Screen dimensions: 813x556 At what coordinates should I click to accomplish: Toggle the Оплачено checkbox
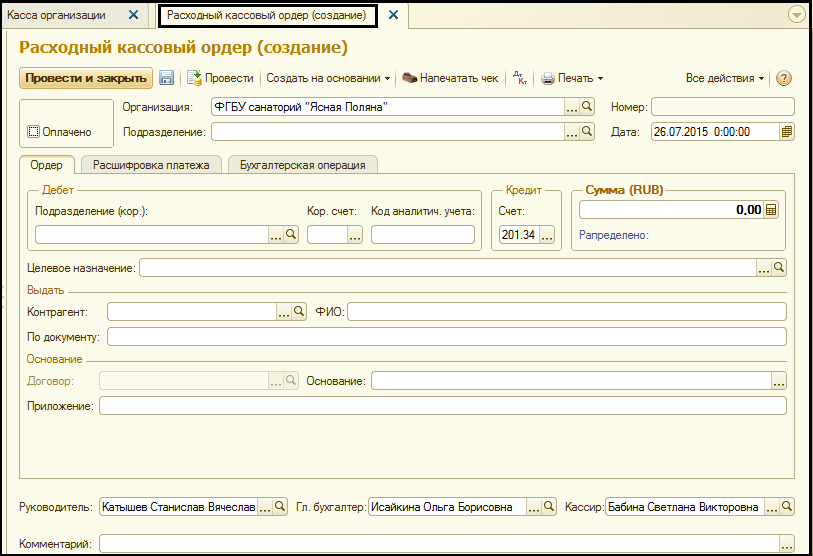tap(33, 132)
